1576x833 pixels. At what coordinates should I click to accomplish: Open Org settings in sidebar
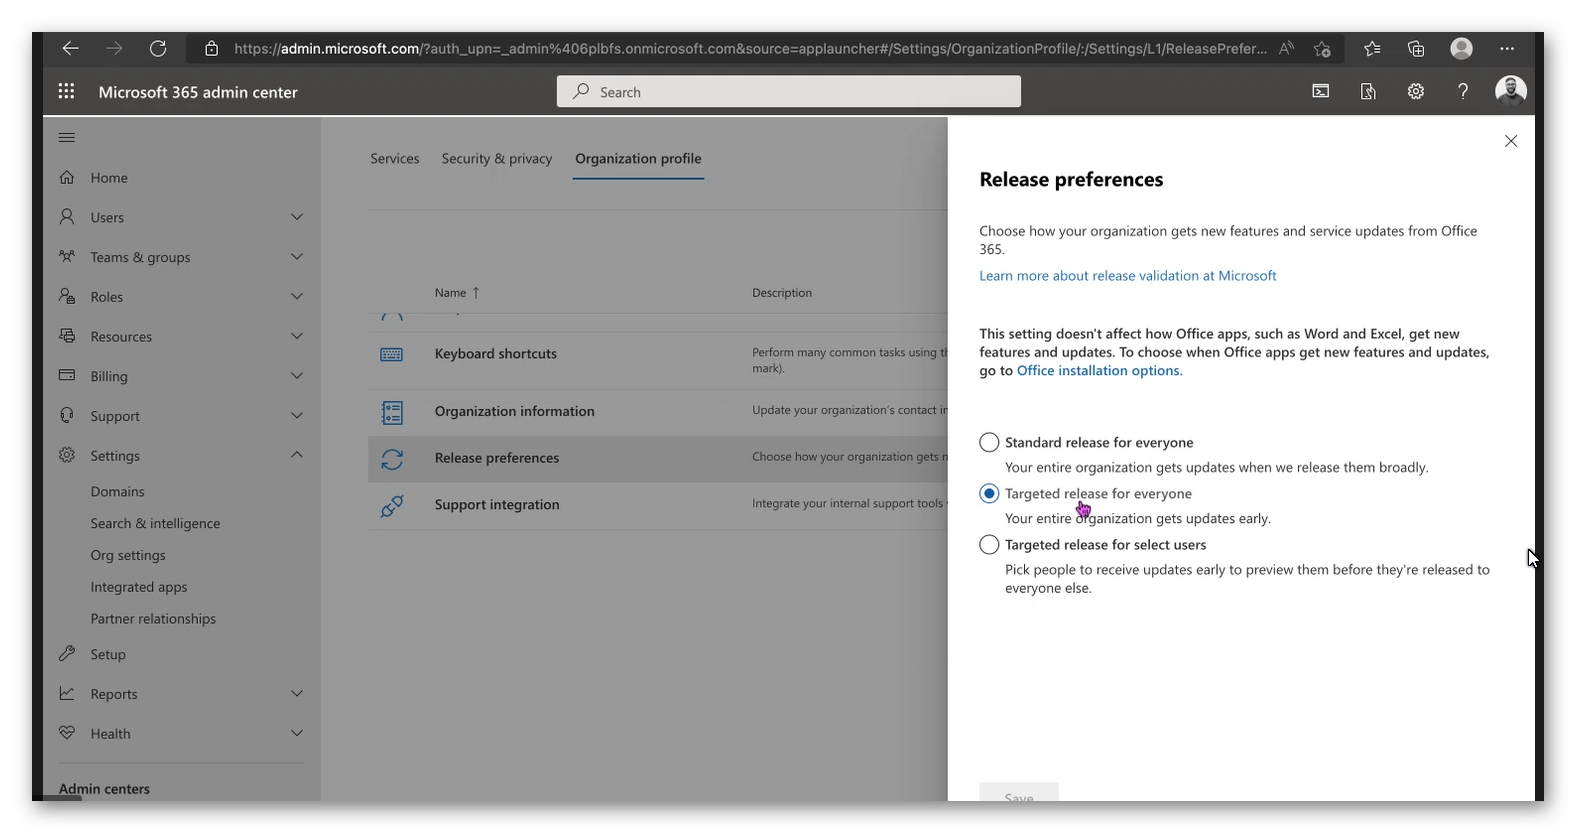click(128, 555)
